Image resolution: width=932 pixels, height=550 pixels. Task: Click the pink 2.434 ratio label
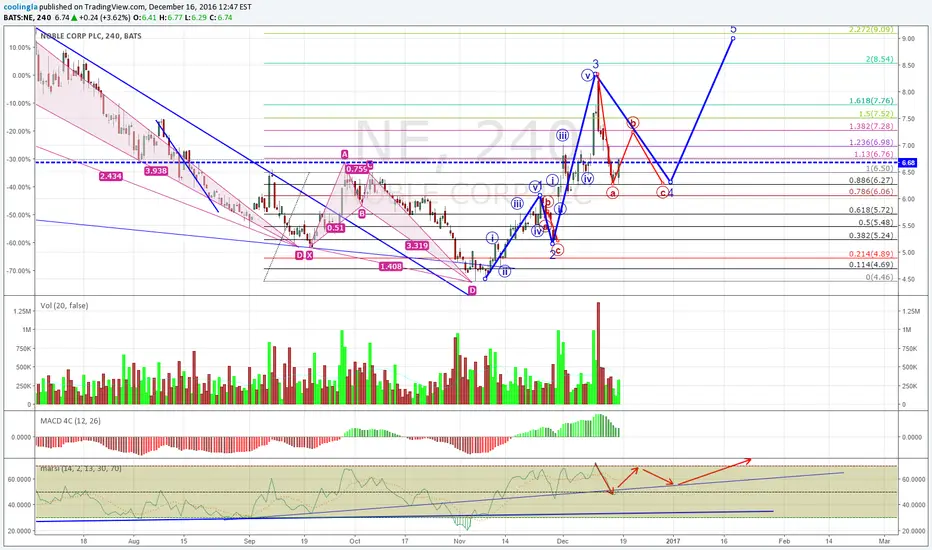pyautogui.click(x=111, y=177)
